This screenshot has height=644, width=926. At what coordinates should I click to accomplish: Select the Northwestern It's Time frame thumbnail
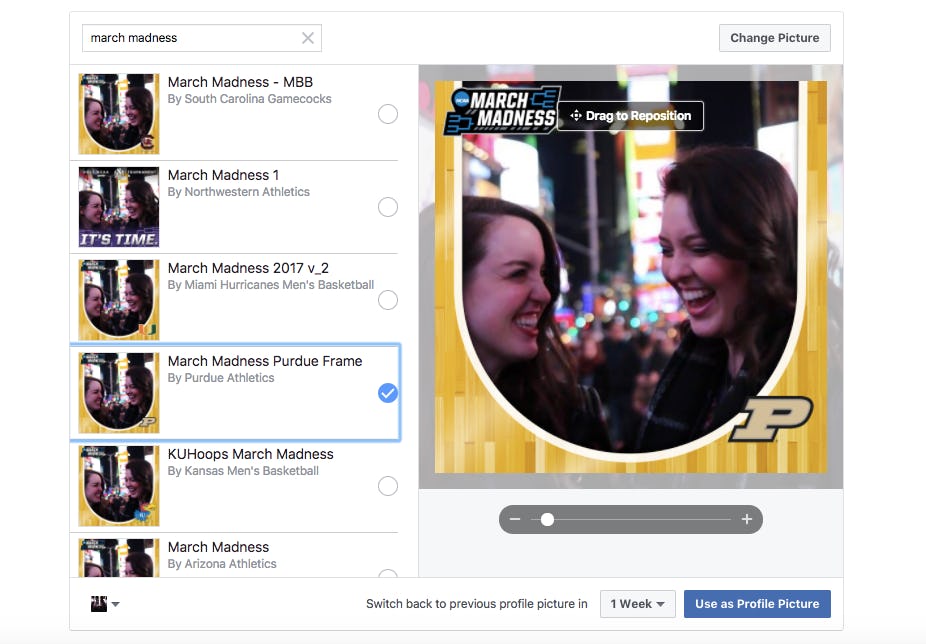tap(119, 207)
